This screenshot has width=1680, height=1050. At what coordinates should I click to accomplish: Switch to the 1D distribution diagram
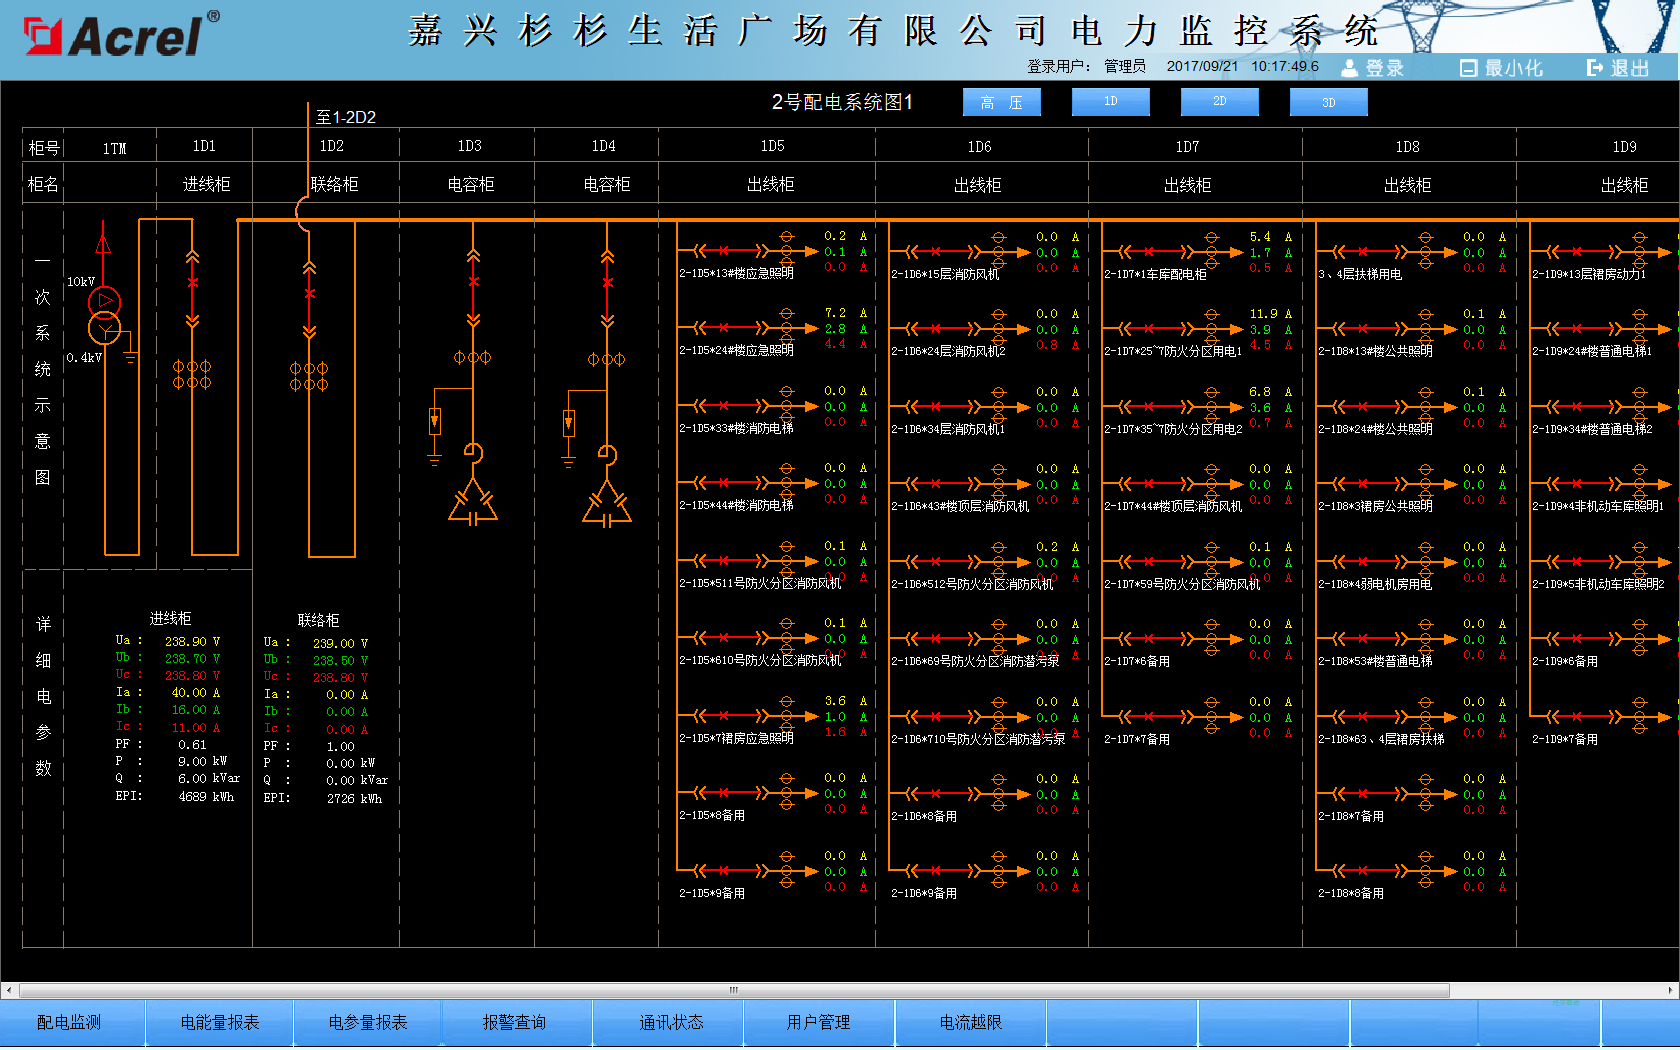pos(1110,102)
